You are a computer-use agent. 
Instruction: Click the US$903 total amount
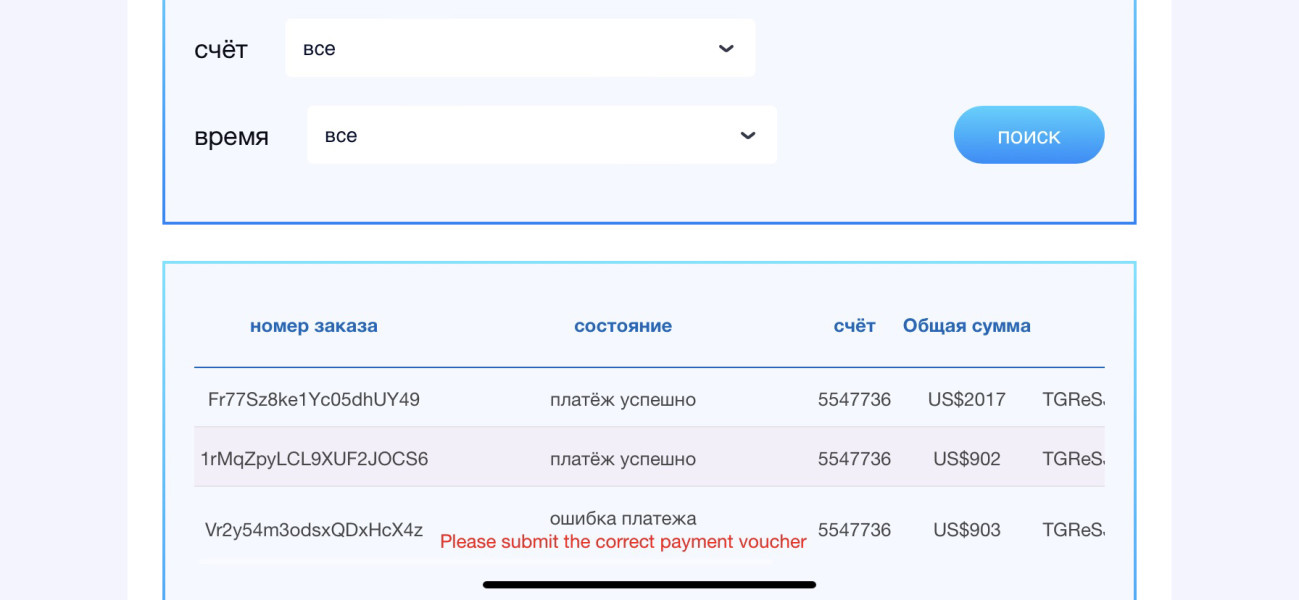[x=966, y=530]
